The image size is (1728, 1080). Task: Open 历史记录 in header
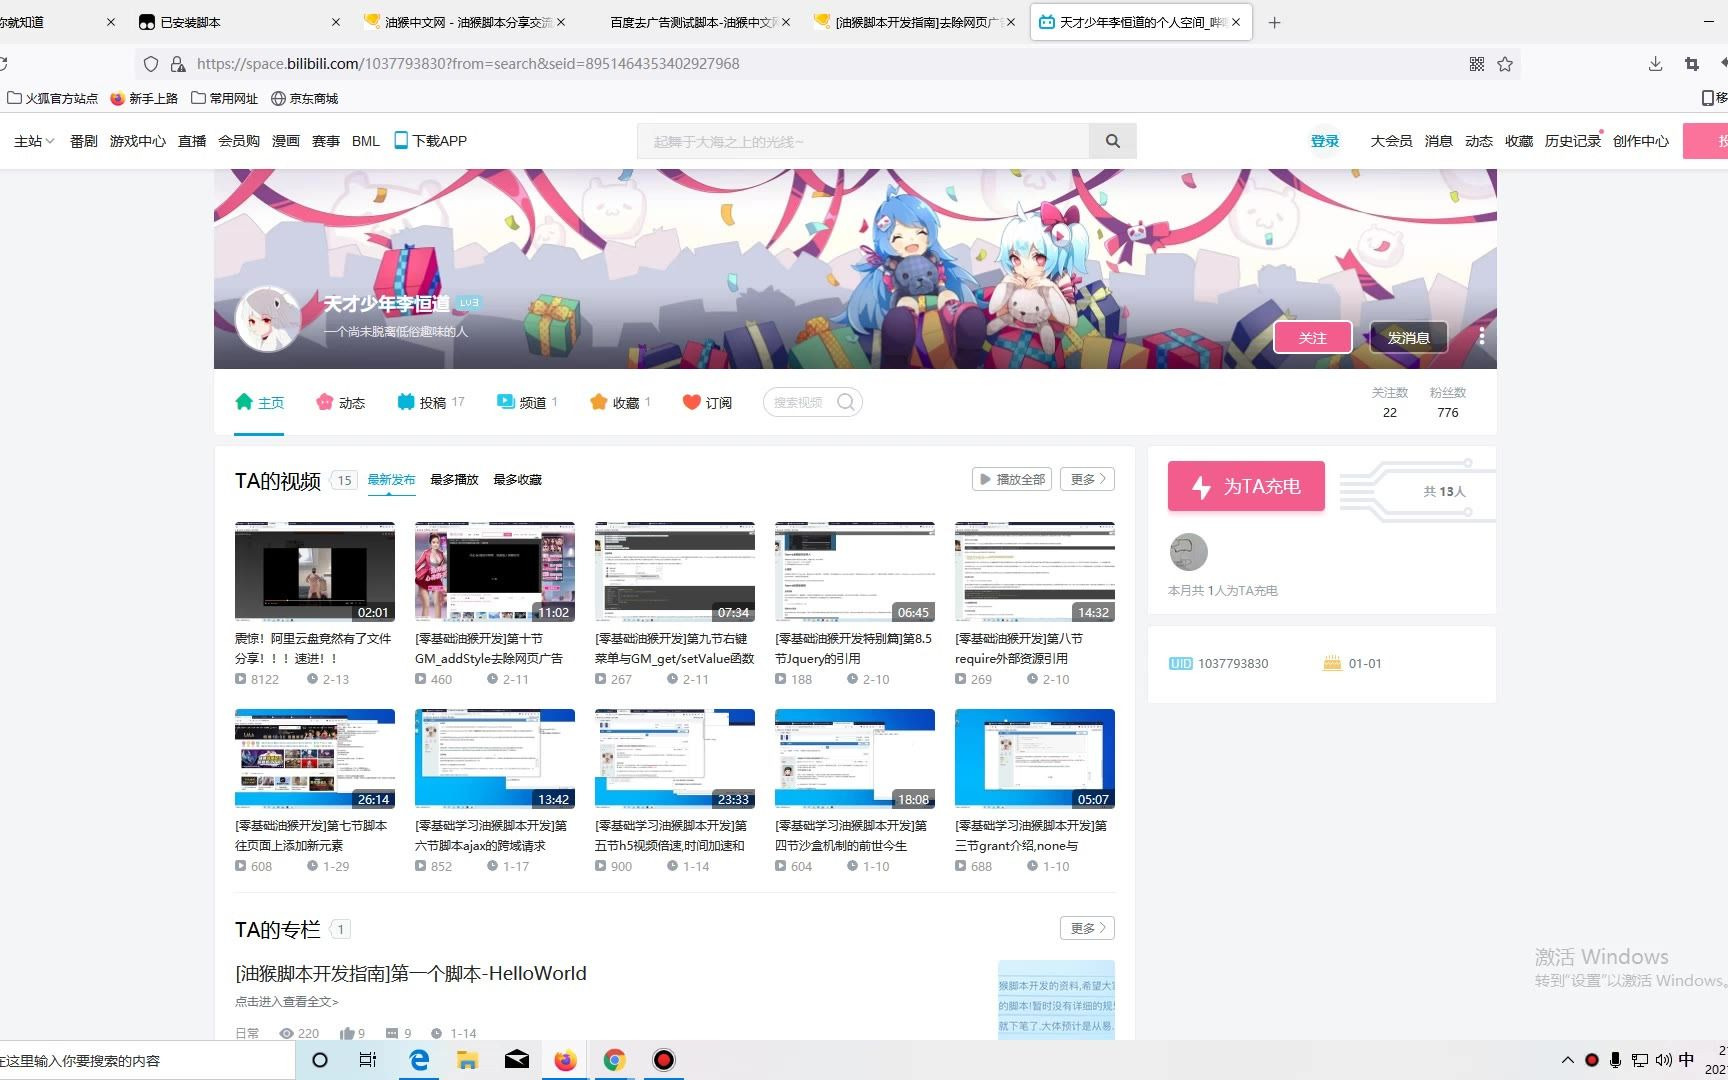click(x=1573, y=141)
